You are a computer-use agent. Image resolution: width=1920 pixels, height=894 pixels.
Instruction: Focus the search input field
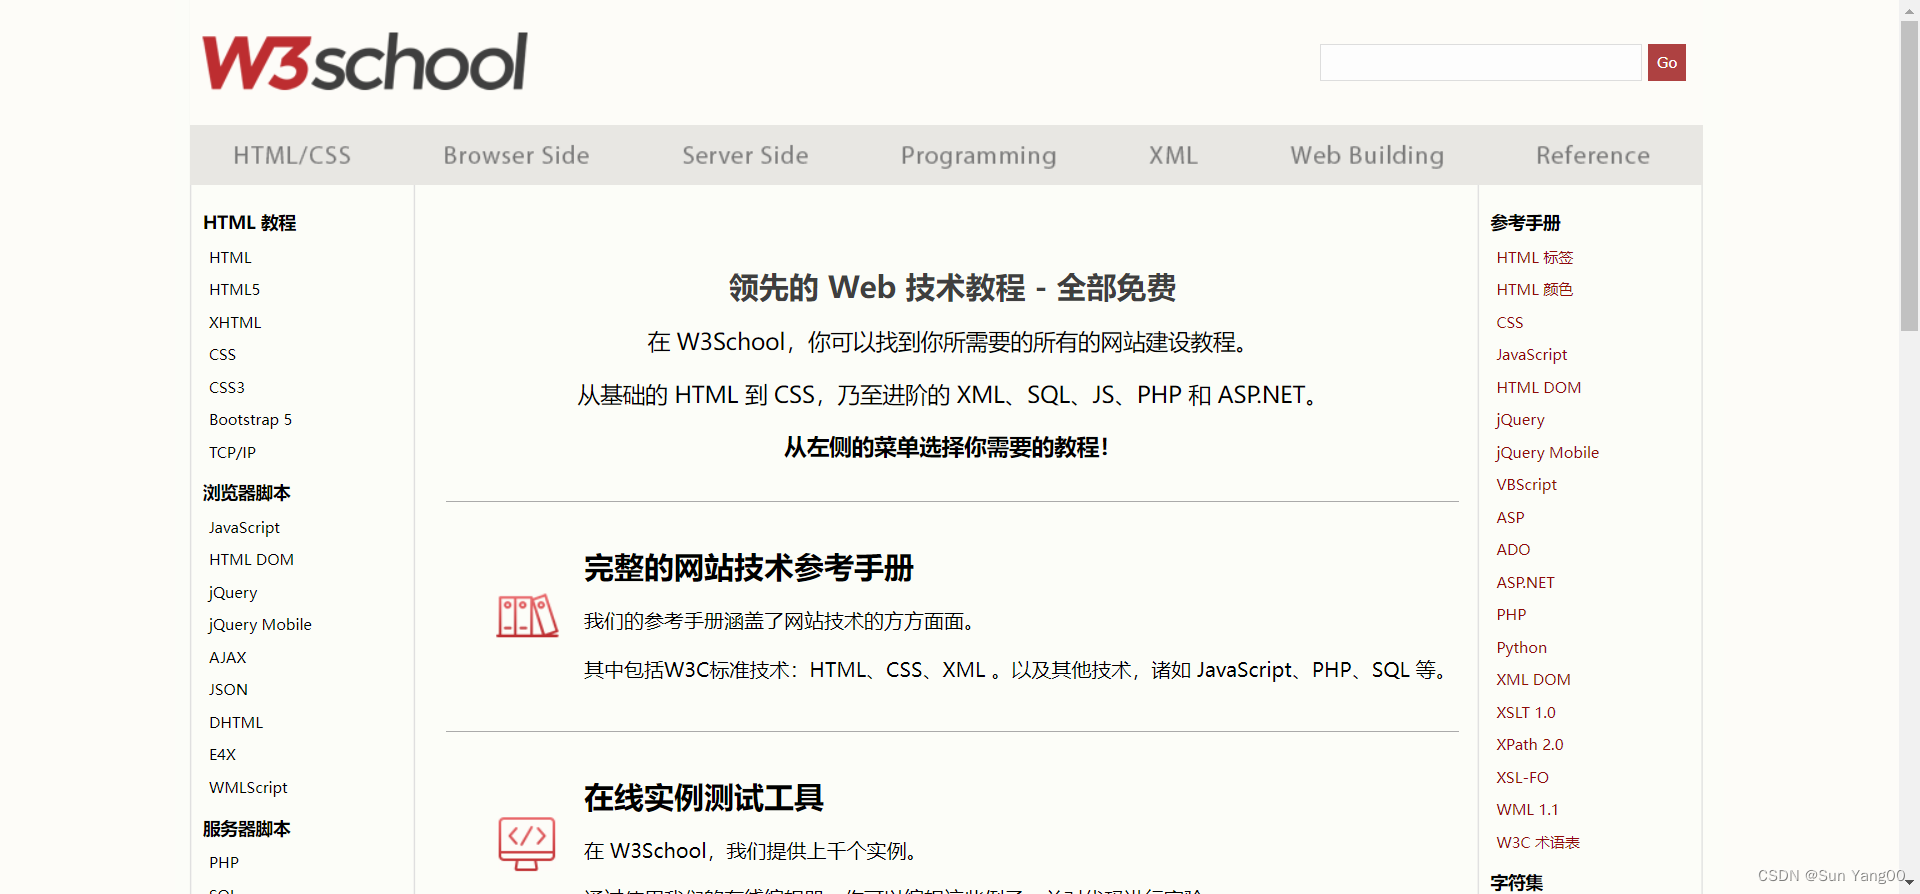[1481, 63]
